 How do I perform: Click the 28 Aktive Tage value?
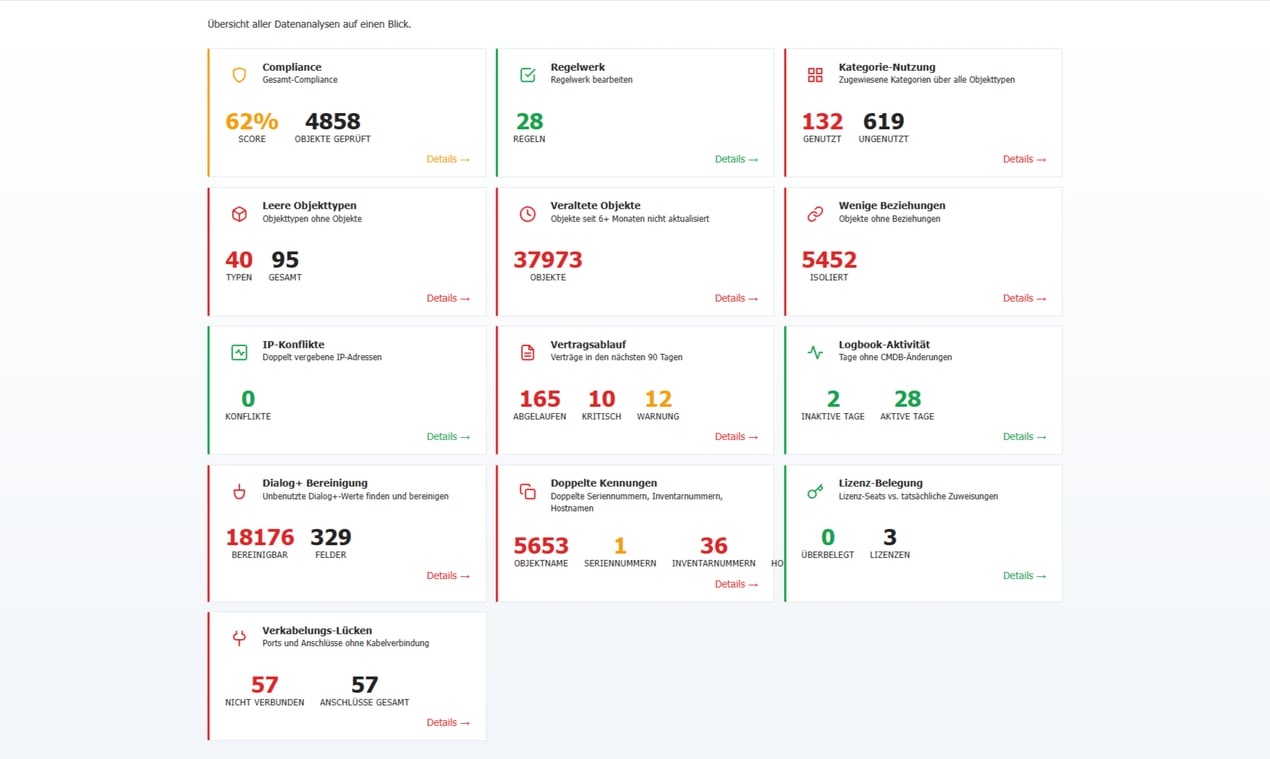tap(907, 398)
